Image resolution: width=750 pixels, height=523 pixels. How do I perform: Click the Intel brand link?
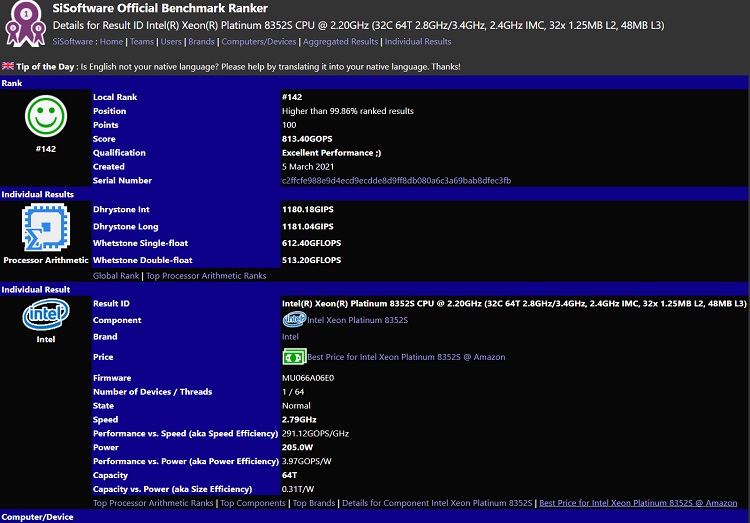[290, 337]
